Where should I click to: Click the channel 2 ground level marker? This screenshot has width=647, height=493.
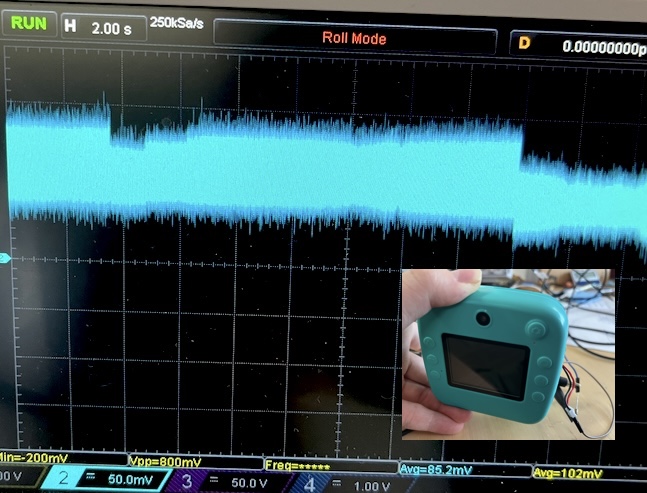click(5, 258)
